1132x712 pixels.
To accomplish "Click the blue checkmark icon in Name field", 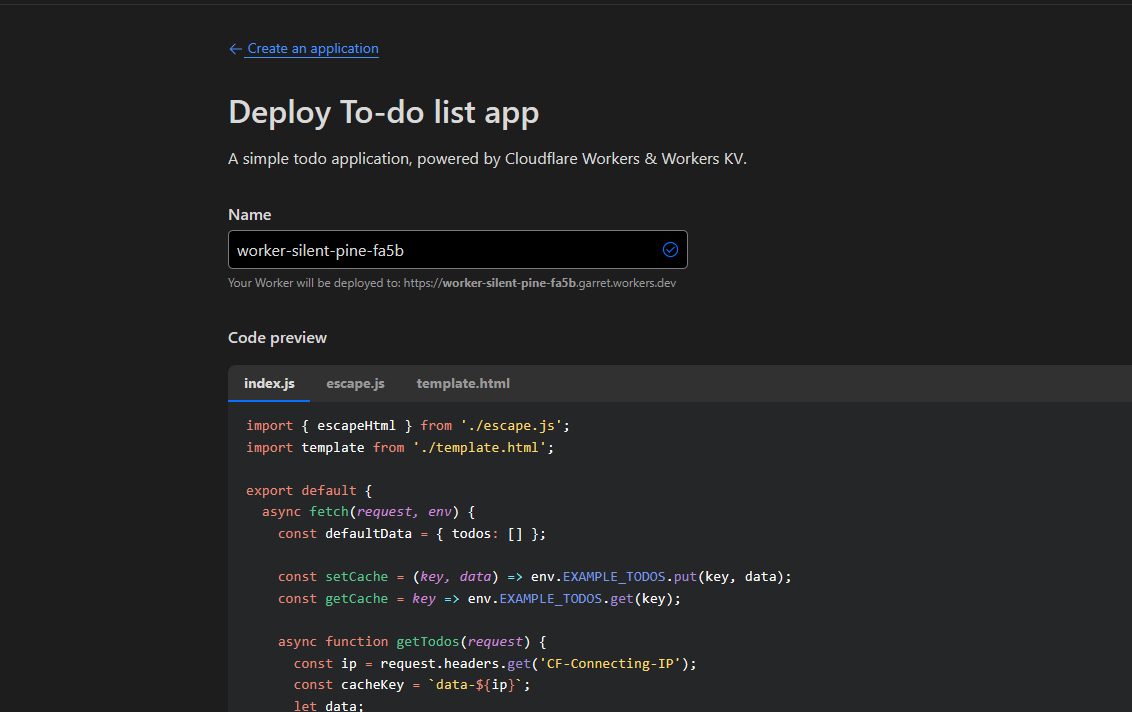I will click(670, 250).
